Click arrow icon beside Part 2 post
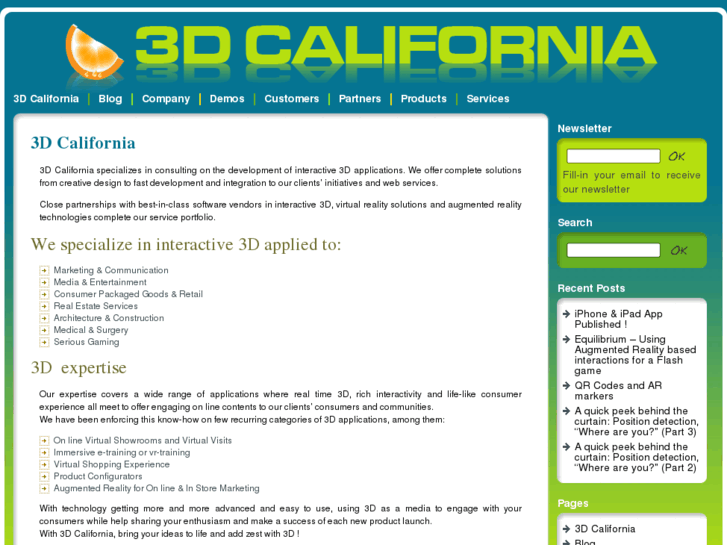727x545 pixels. (x=566, y=447)
